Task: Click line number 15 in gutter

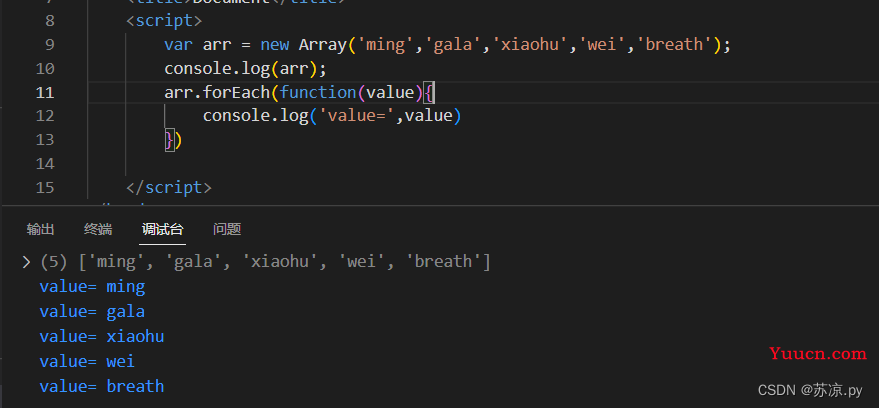Action: [x=45, y=188]
